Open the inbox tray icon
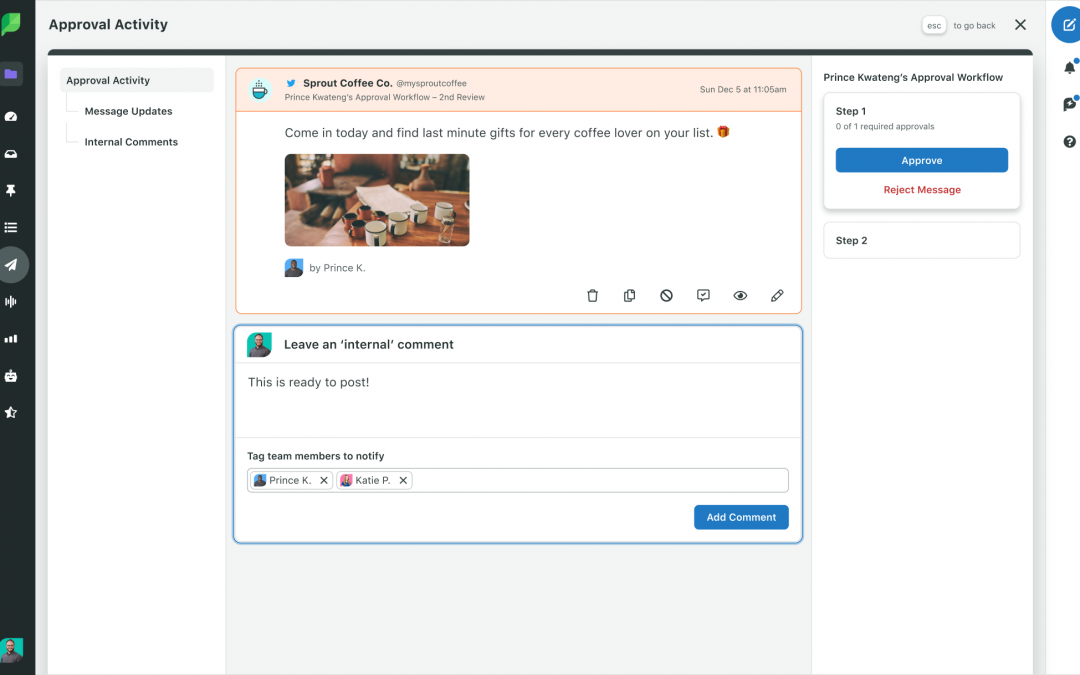Viewport: 1080px width, 675px height. tap(11, 154)
